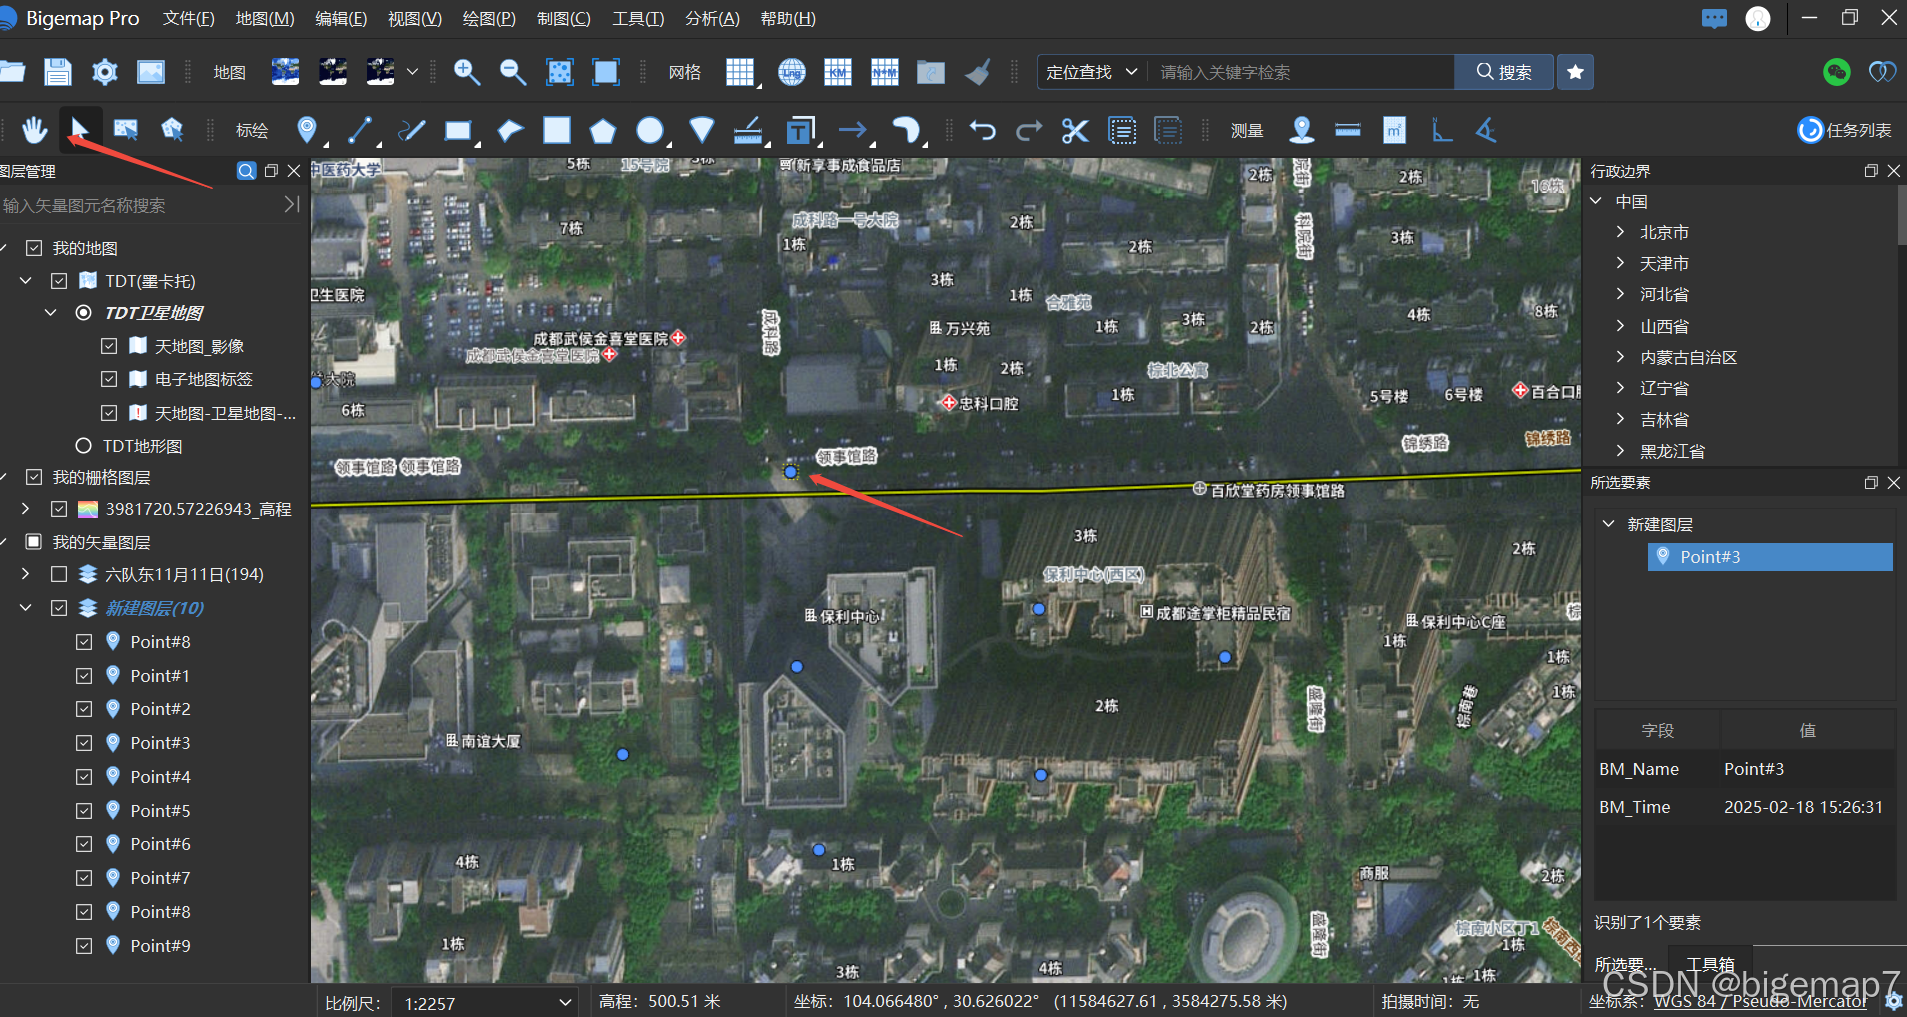Open the map source dropdown arrow
This screenshot has height=1017, width=1907.
(x=412, y=72)
